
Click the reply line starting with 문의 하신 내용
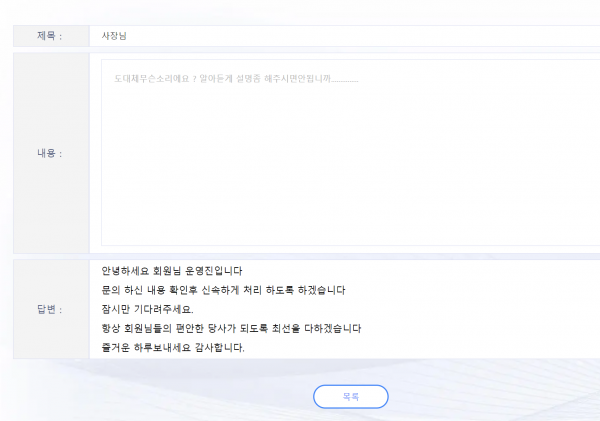coord(223,290)
